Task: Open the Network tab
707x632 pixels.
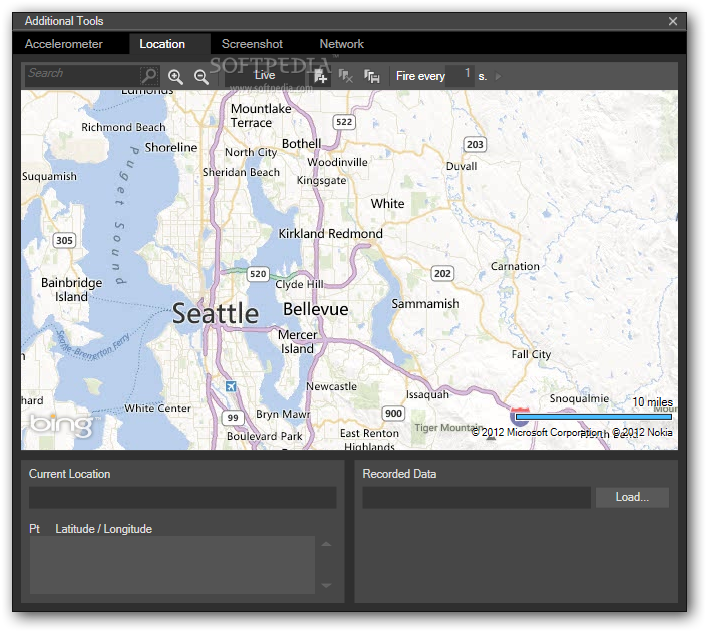Action: [x=341, y=44]
